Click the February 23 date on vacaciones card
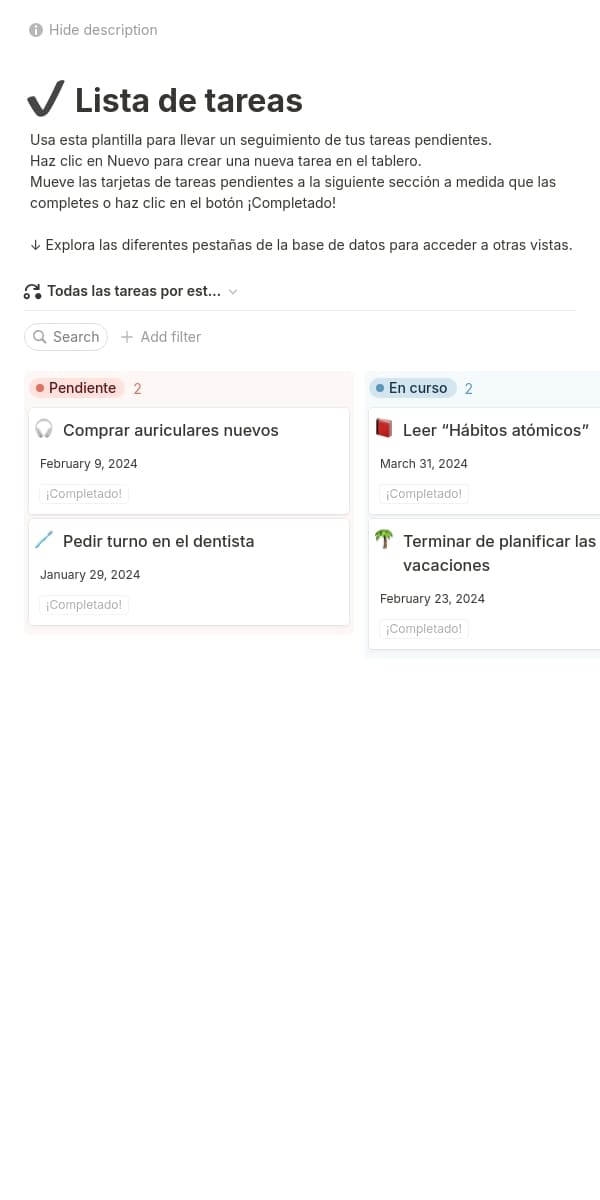Image resolution: width=600 pixels, height=1200 pixels. coord(433,598)
